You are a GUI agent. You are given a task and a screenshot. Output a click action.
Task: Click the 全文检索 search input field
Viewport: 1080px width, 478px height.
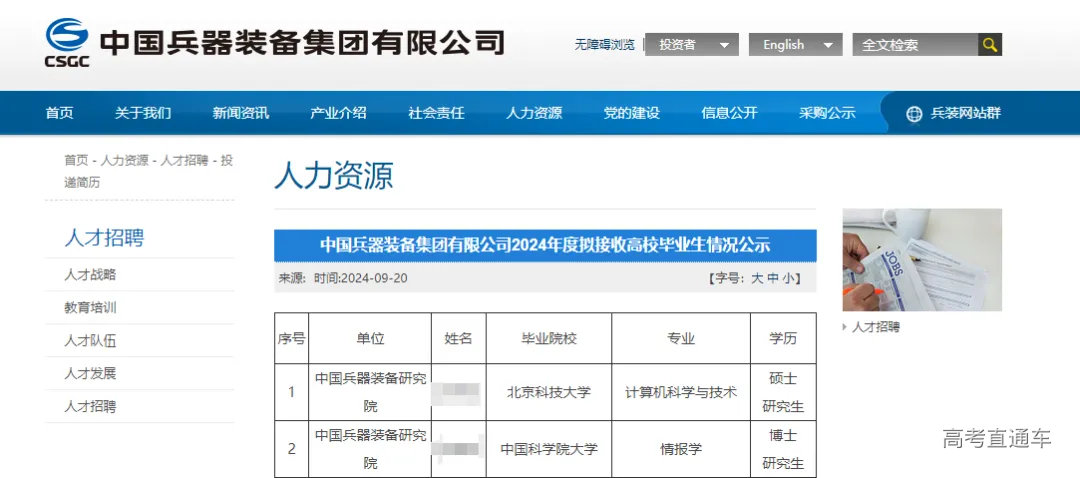(915, 45)
